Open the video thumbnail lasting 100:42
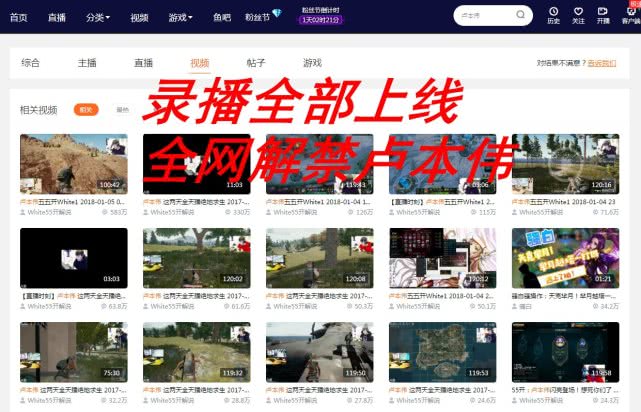This screenshot has height=412, width=641. [74, 164]
